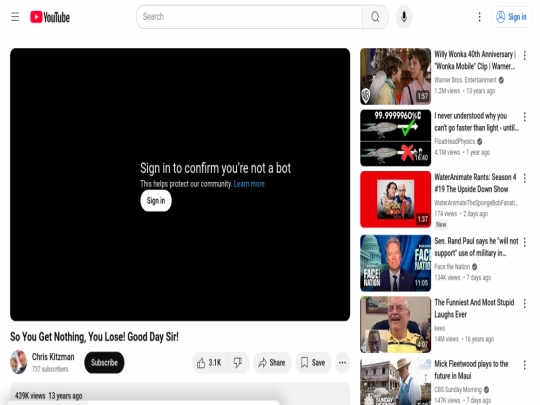The image size is (540, 405).
Task: Open options for faster than light video
Action: click(525, 117)
